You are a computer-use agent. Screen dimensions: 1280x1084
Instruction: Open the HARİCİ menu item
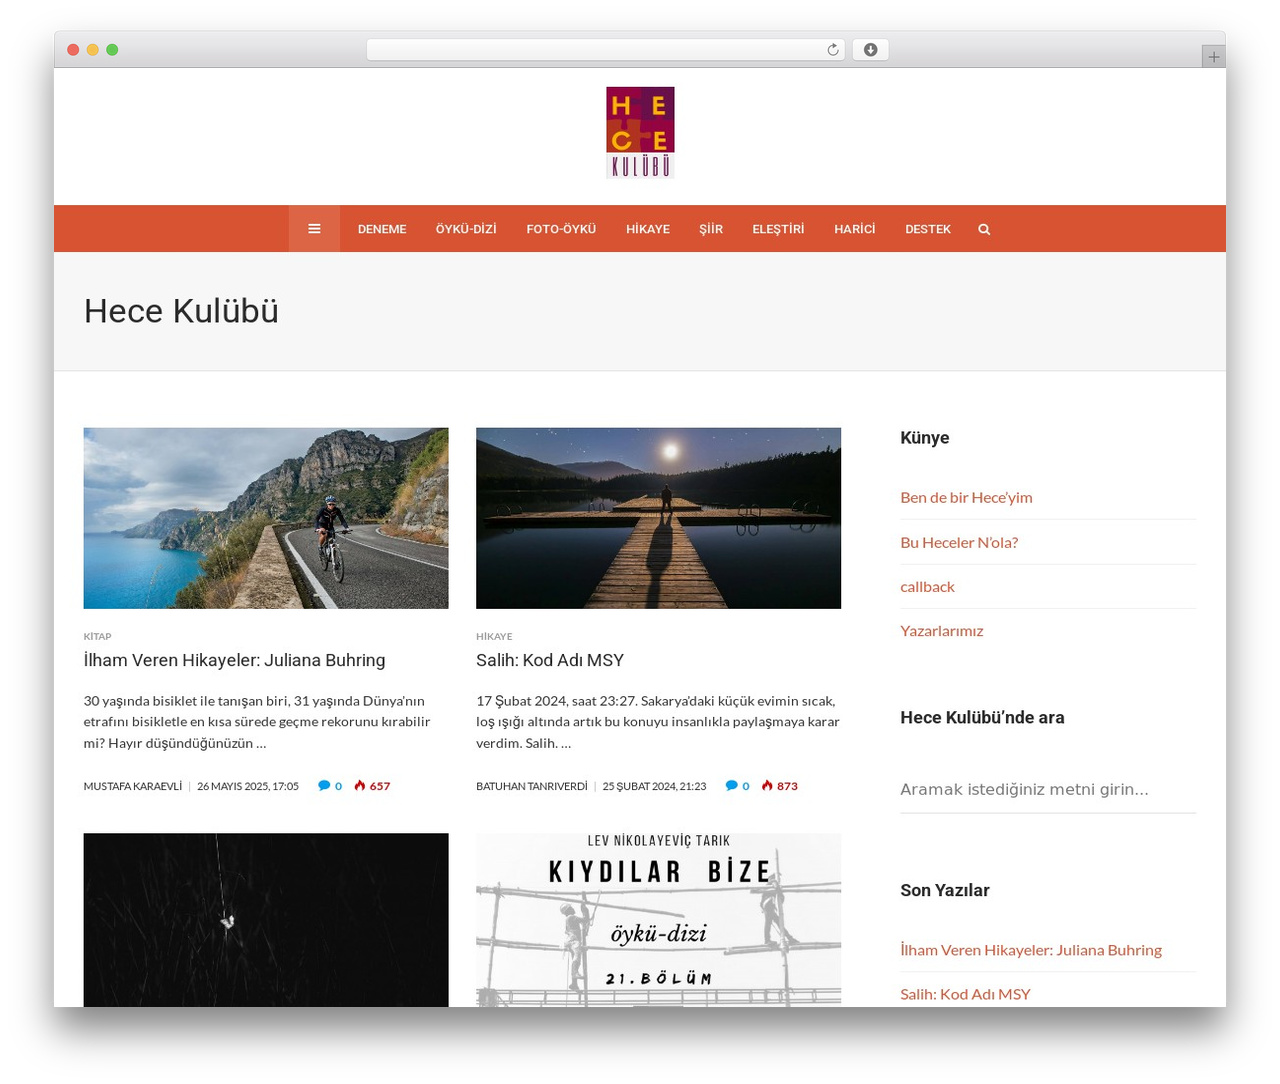[855, 229]
